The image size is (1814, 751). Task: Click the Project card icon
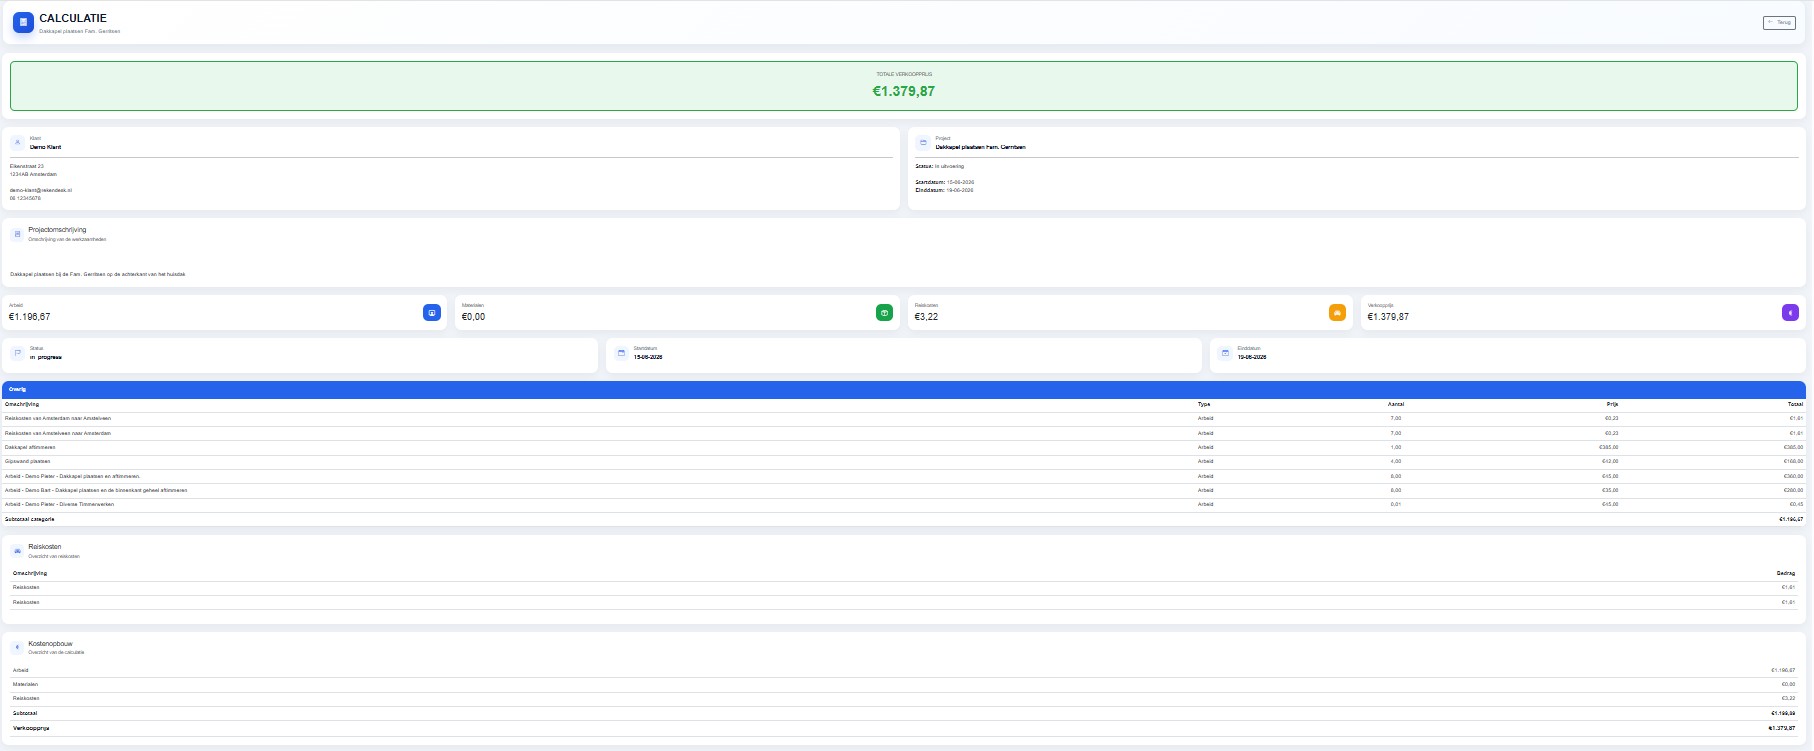coord(923,143)
